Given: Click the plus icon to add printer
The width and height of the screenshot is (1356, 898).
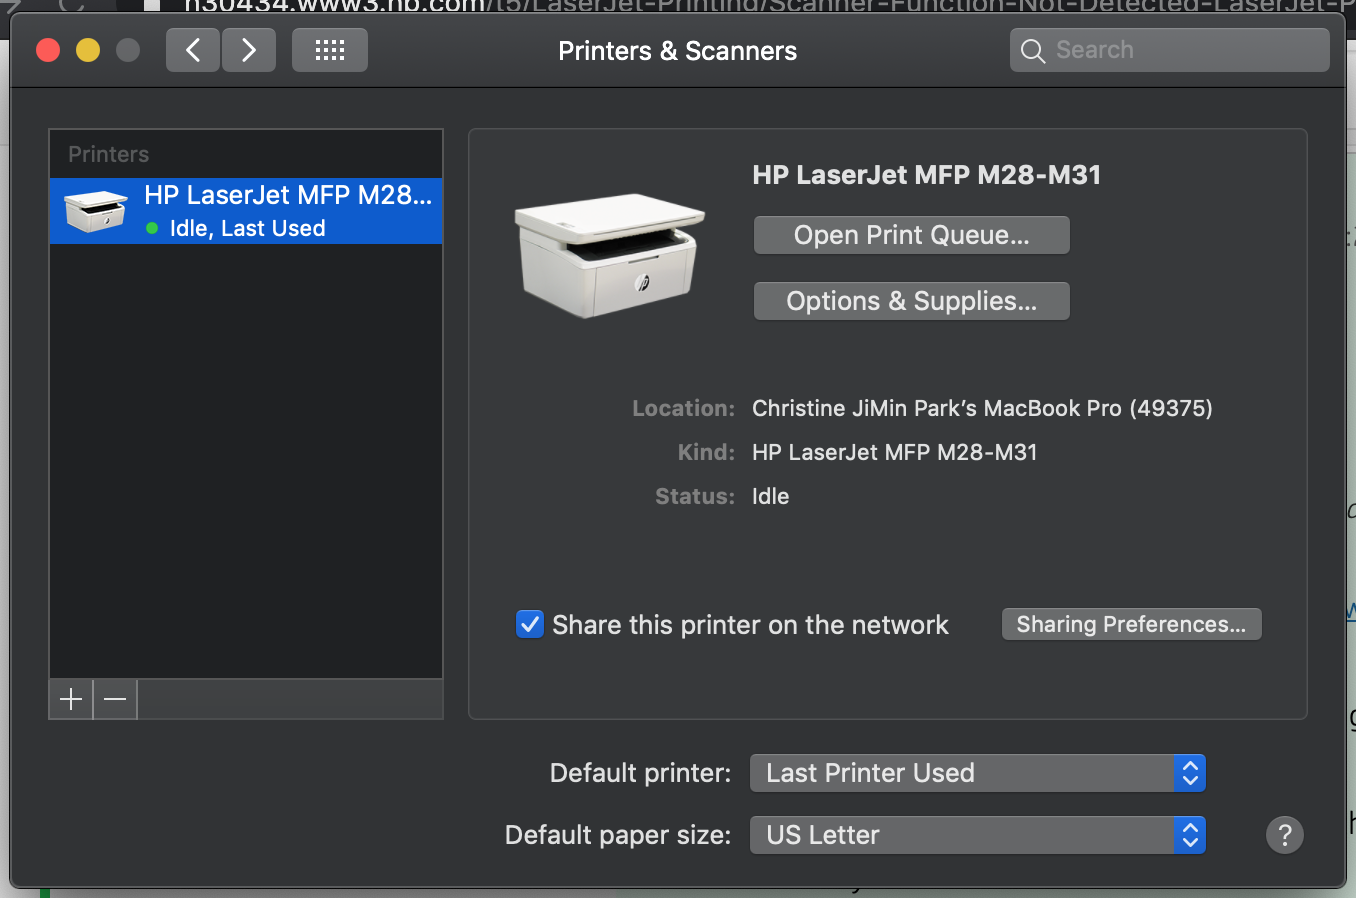Looking at the screenshot, I should pos(71,699).
